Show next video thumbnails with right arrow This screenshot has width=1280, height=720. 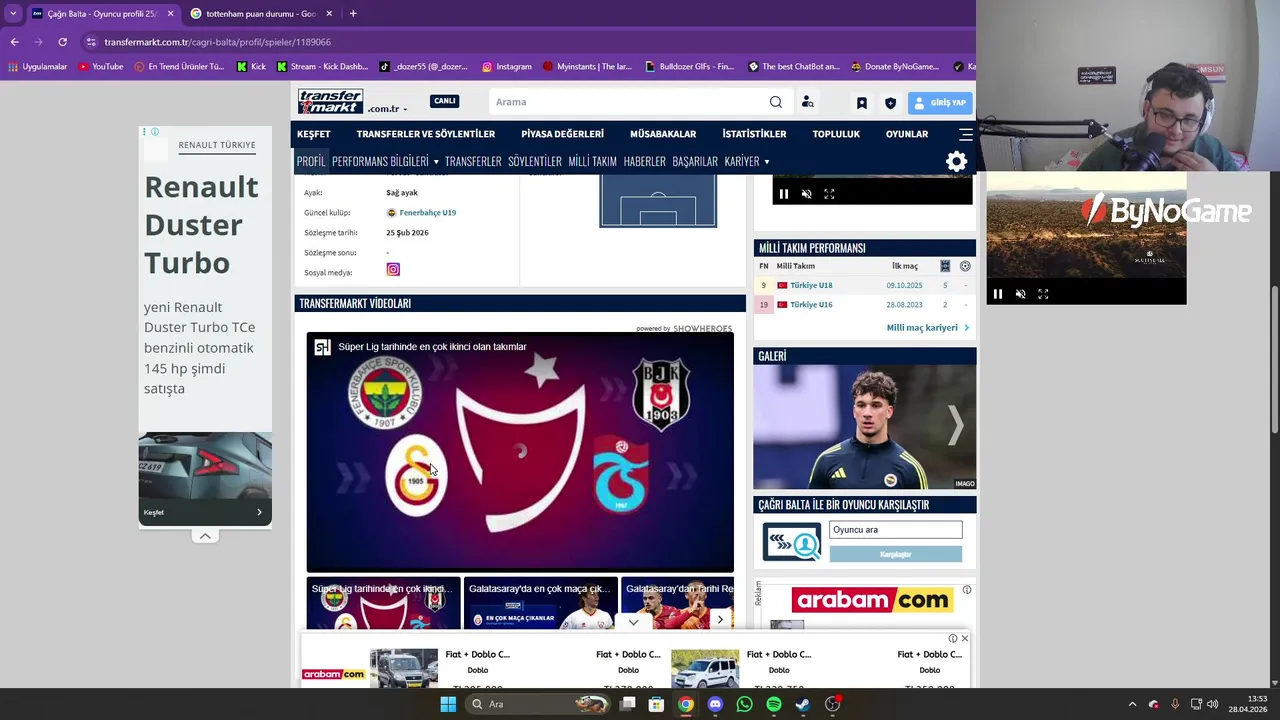719,620
